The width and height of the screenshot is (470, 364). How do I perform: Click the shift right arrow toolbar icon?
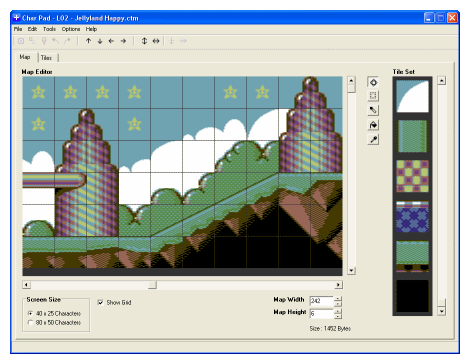click(x=123, y=41)
